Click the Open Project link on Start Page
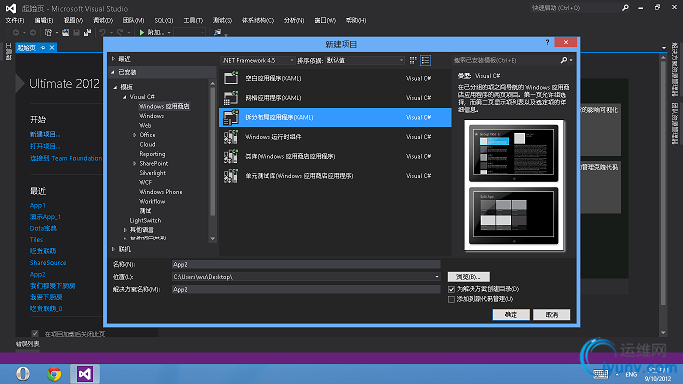The image size is (683, 384). pos(45,146)
